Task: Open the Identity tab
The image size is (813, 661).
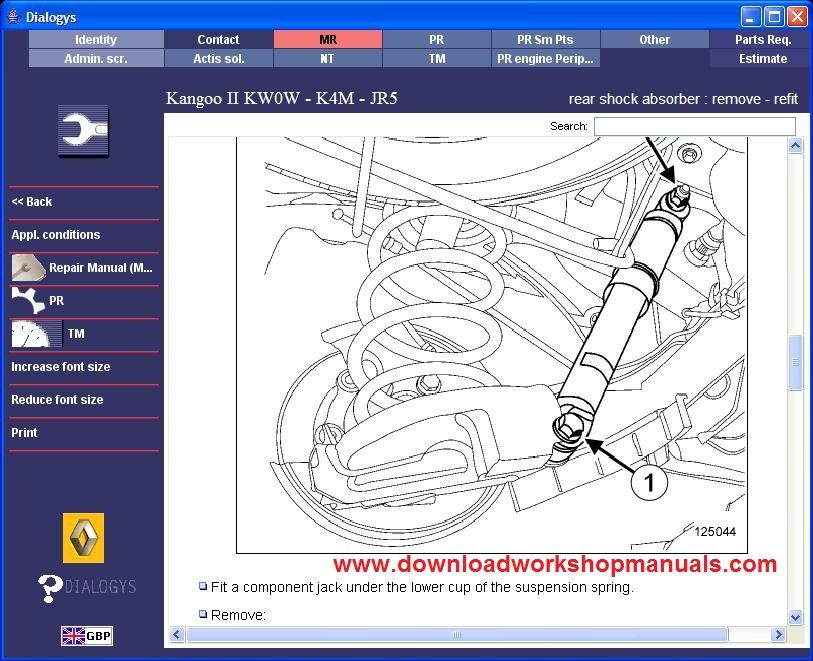Action: [x=96, y=39]
